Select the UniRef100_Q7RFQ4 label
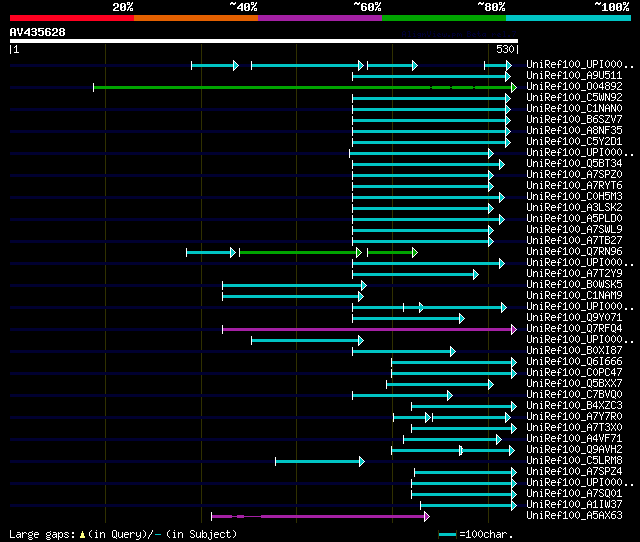 (574, 329)
